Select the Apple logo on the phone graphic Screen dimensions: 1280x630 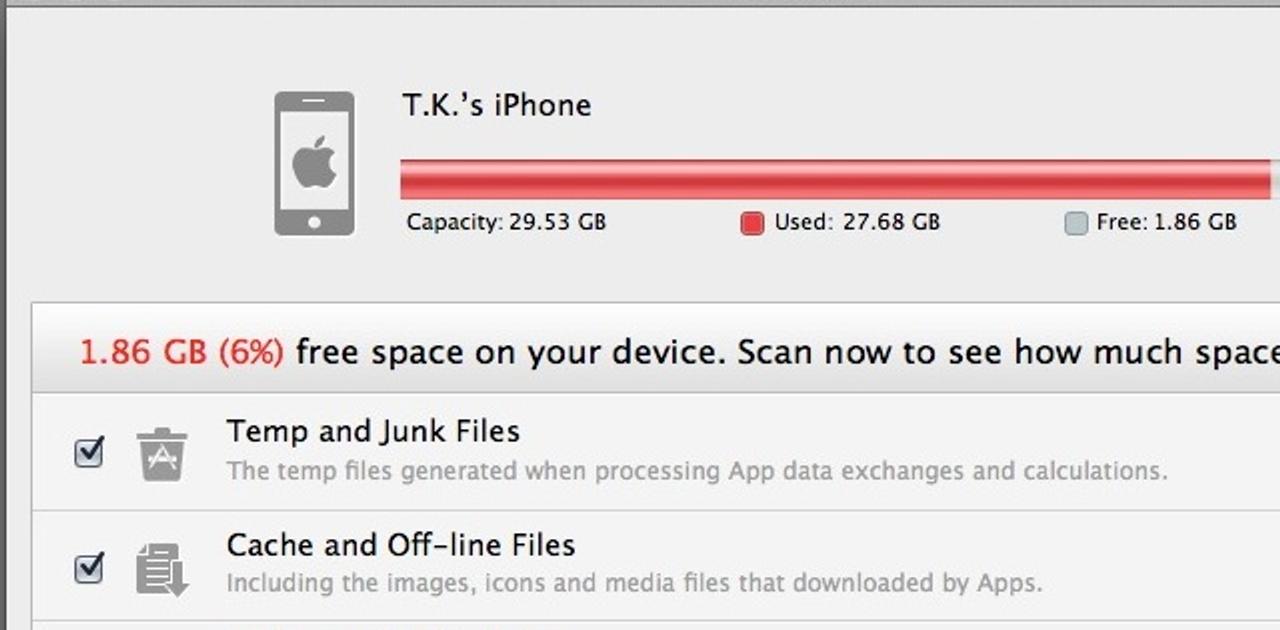pyautogui.click(x=314, y=162)
